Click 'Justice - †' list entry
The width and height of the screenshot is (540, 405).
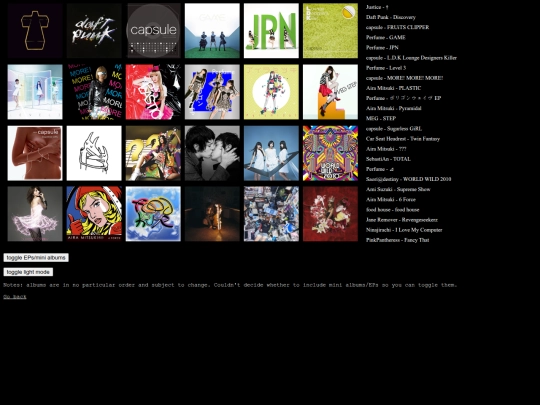(x=377, y=7)
